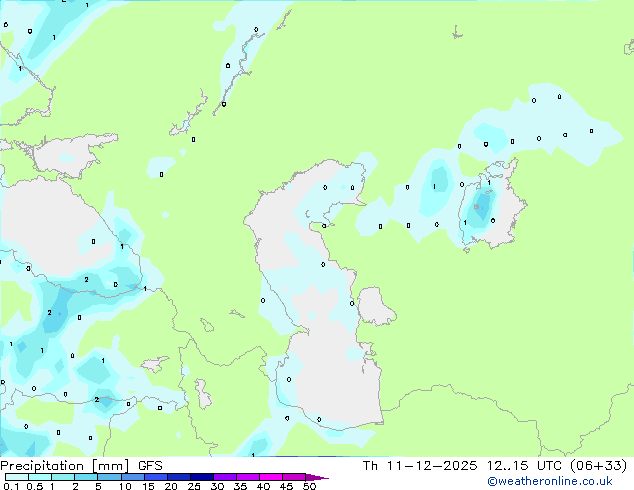Click the "35" legend scale label
The image size is (634, 490).
240,486
